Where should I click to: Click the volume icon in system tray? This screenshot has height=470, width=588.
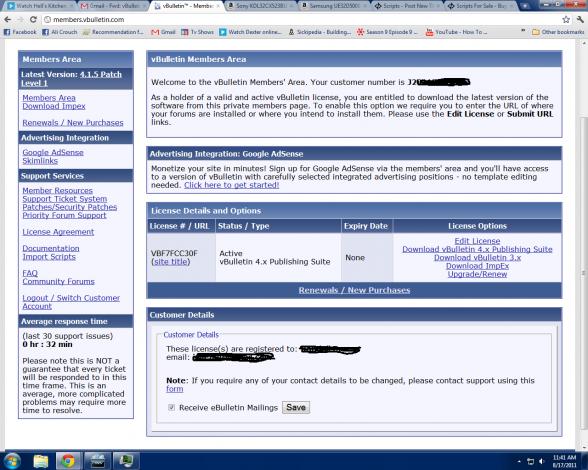click(542, 461)
